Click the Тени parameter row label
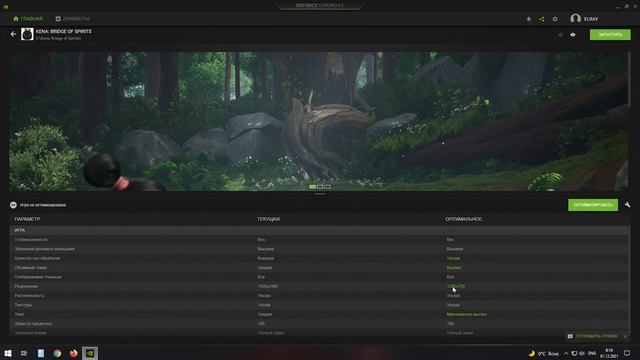Screen dimensions: 640x360 pos(19,314)
